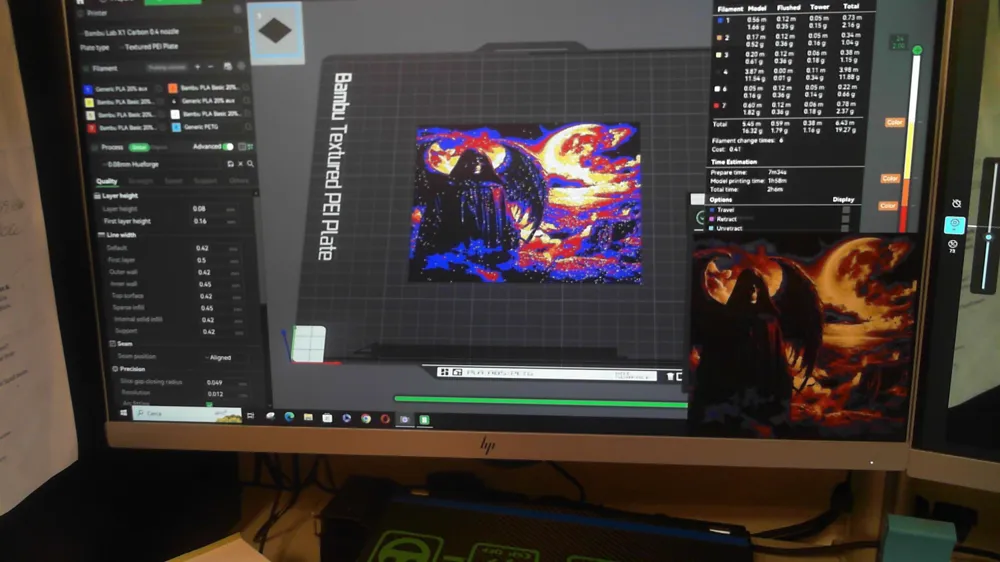Viewport: 1000px width, 562px height.
Task: Toggle the Arc fitting checkbox
Action: coord(209,404)
